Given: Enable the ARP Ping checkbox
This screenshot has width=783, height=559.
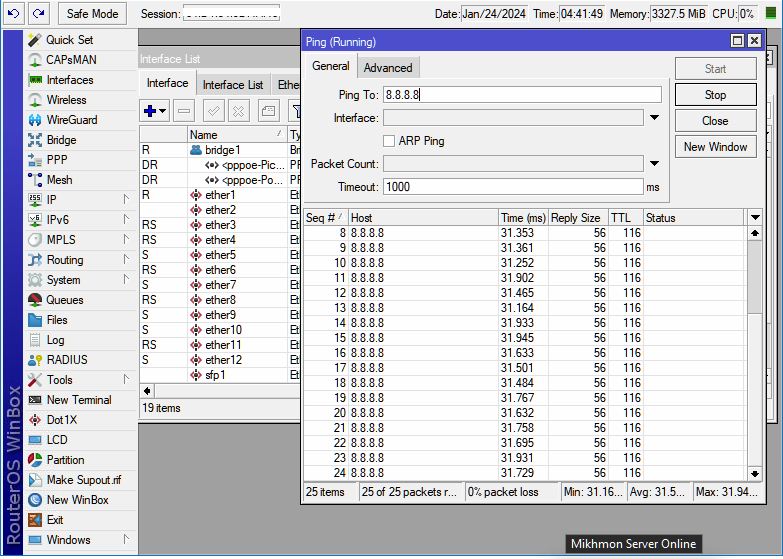Looking at the screenshot, I should click(389, 141).
